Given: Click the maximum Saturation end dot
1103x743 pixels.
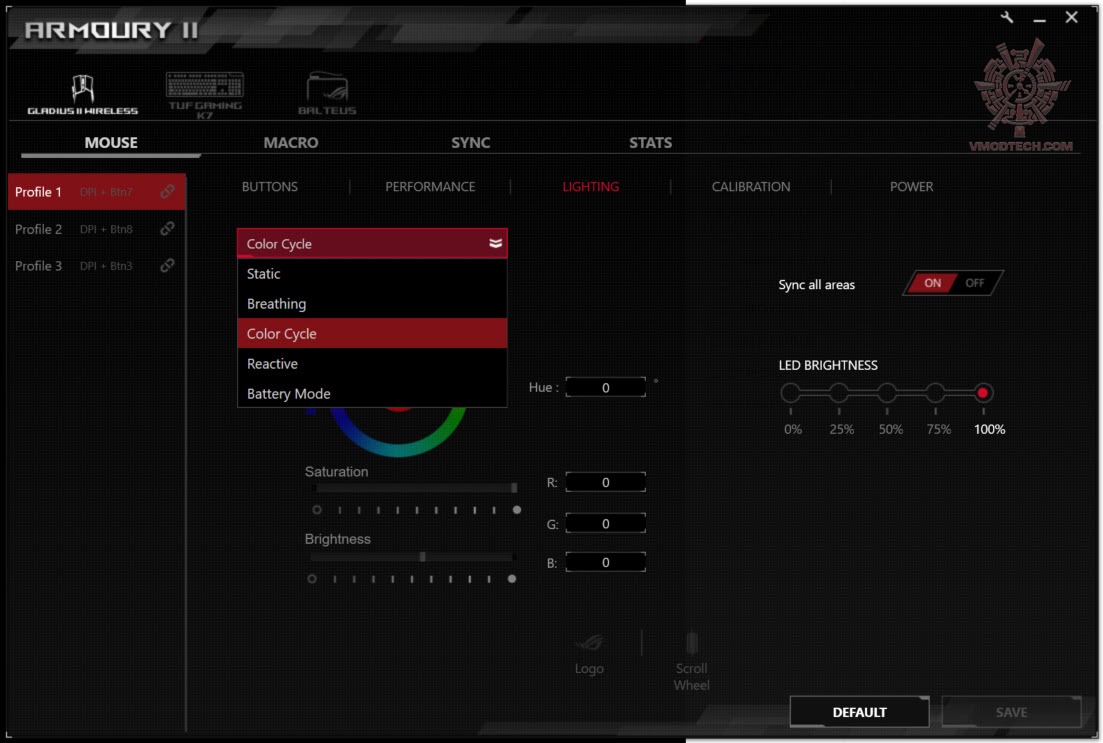Looking at the screenshot, I should [517, 509].
